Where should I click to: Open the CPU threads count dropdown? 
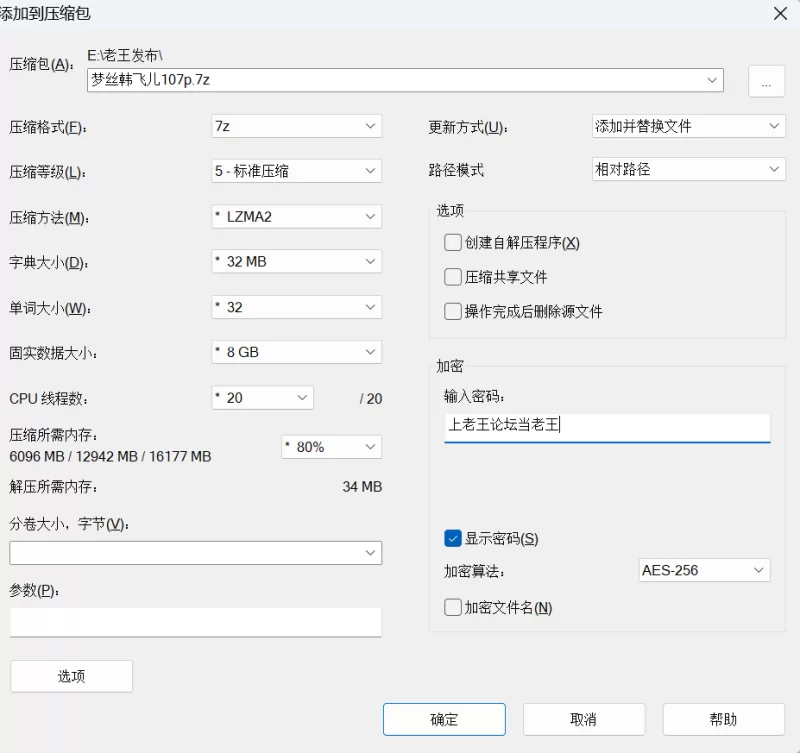(x=262, y=398)
